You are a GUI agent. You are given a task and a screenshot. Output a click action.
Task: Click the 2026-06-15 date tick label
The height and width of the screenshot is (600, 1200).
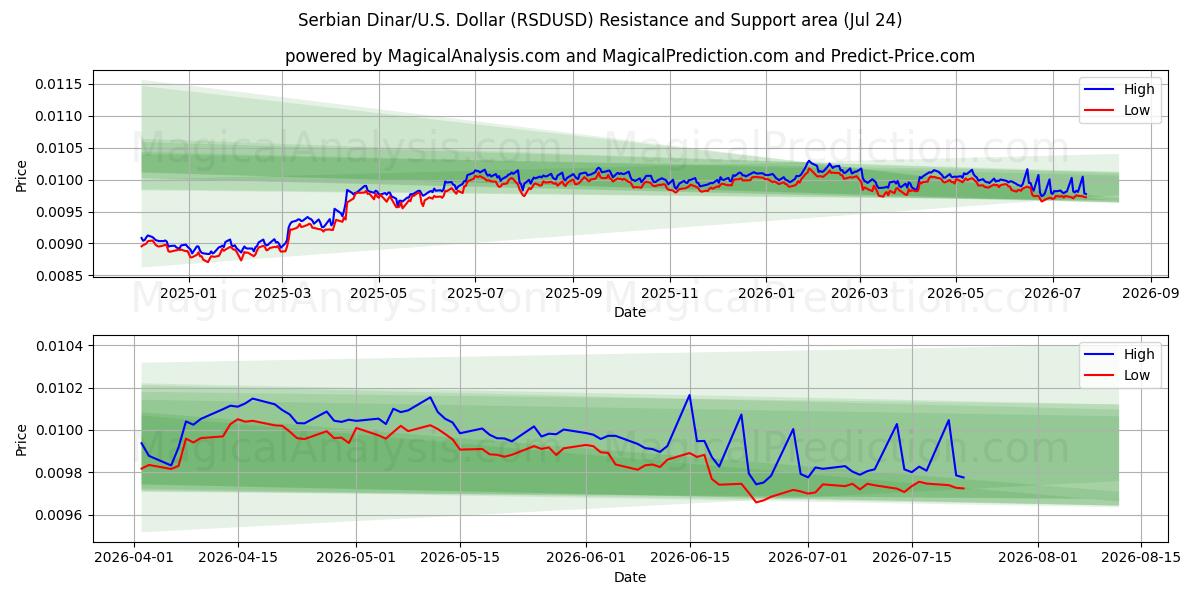pos(689,558)
